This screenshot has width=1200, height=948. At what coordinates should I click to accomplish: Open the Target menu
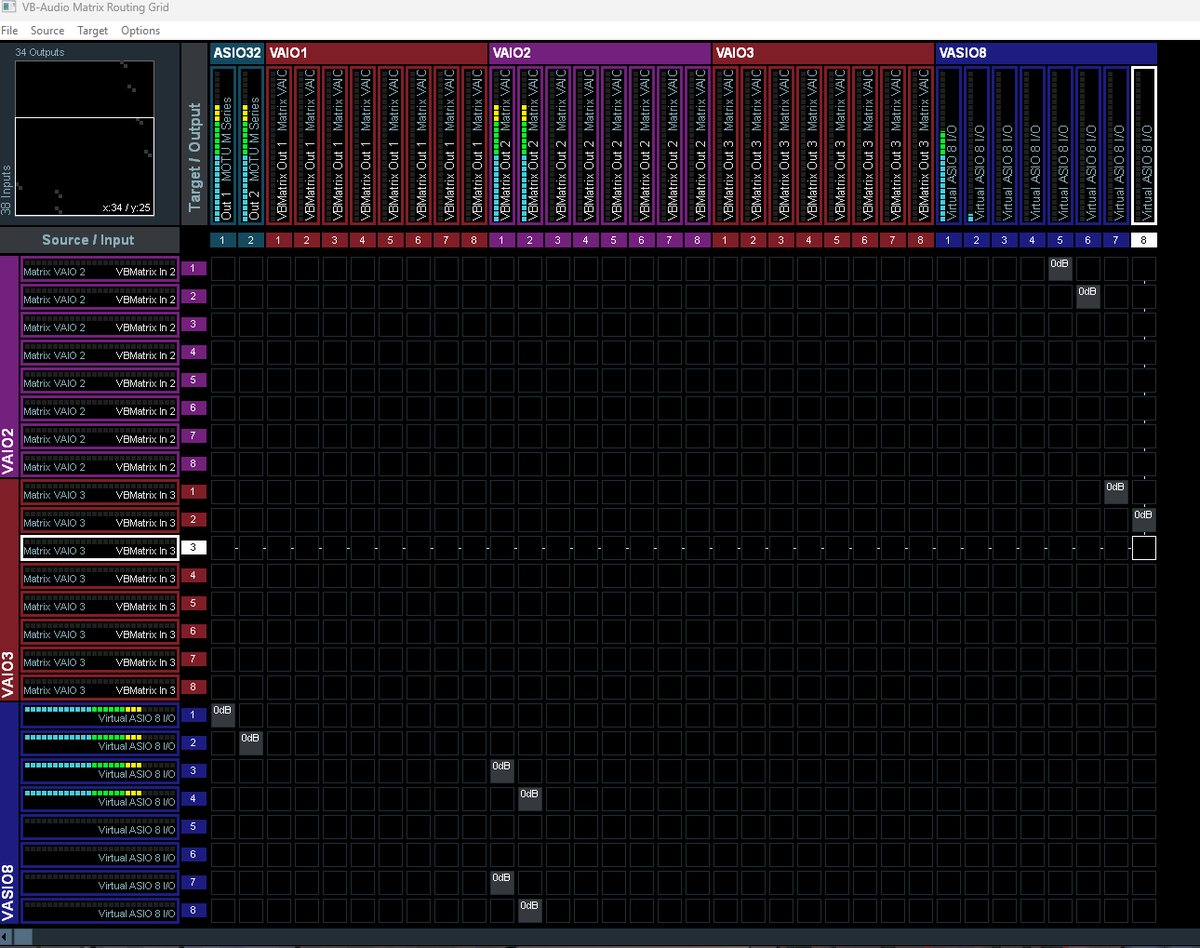tap(92, 31)
